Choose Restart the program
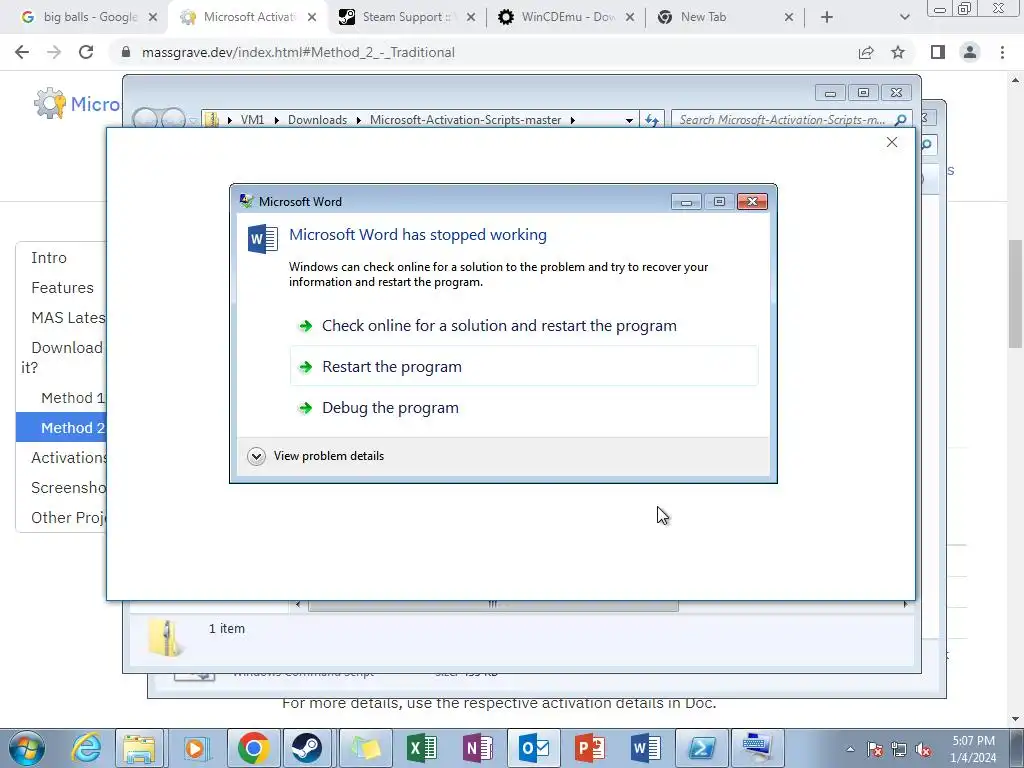 coord(524,366)
